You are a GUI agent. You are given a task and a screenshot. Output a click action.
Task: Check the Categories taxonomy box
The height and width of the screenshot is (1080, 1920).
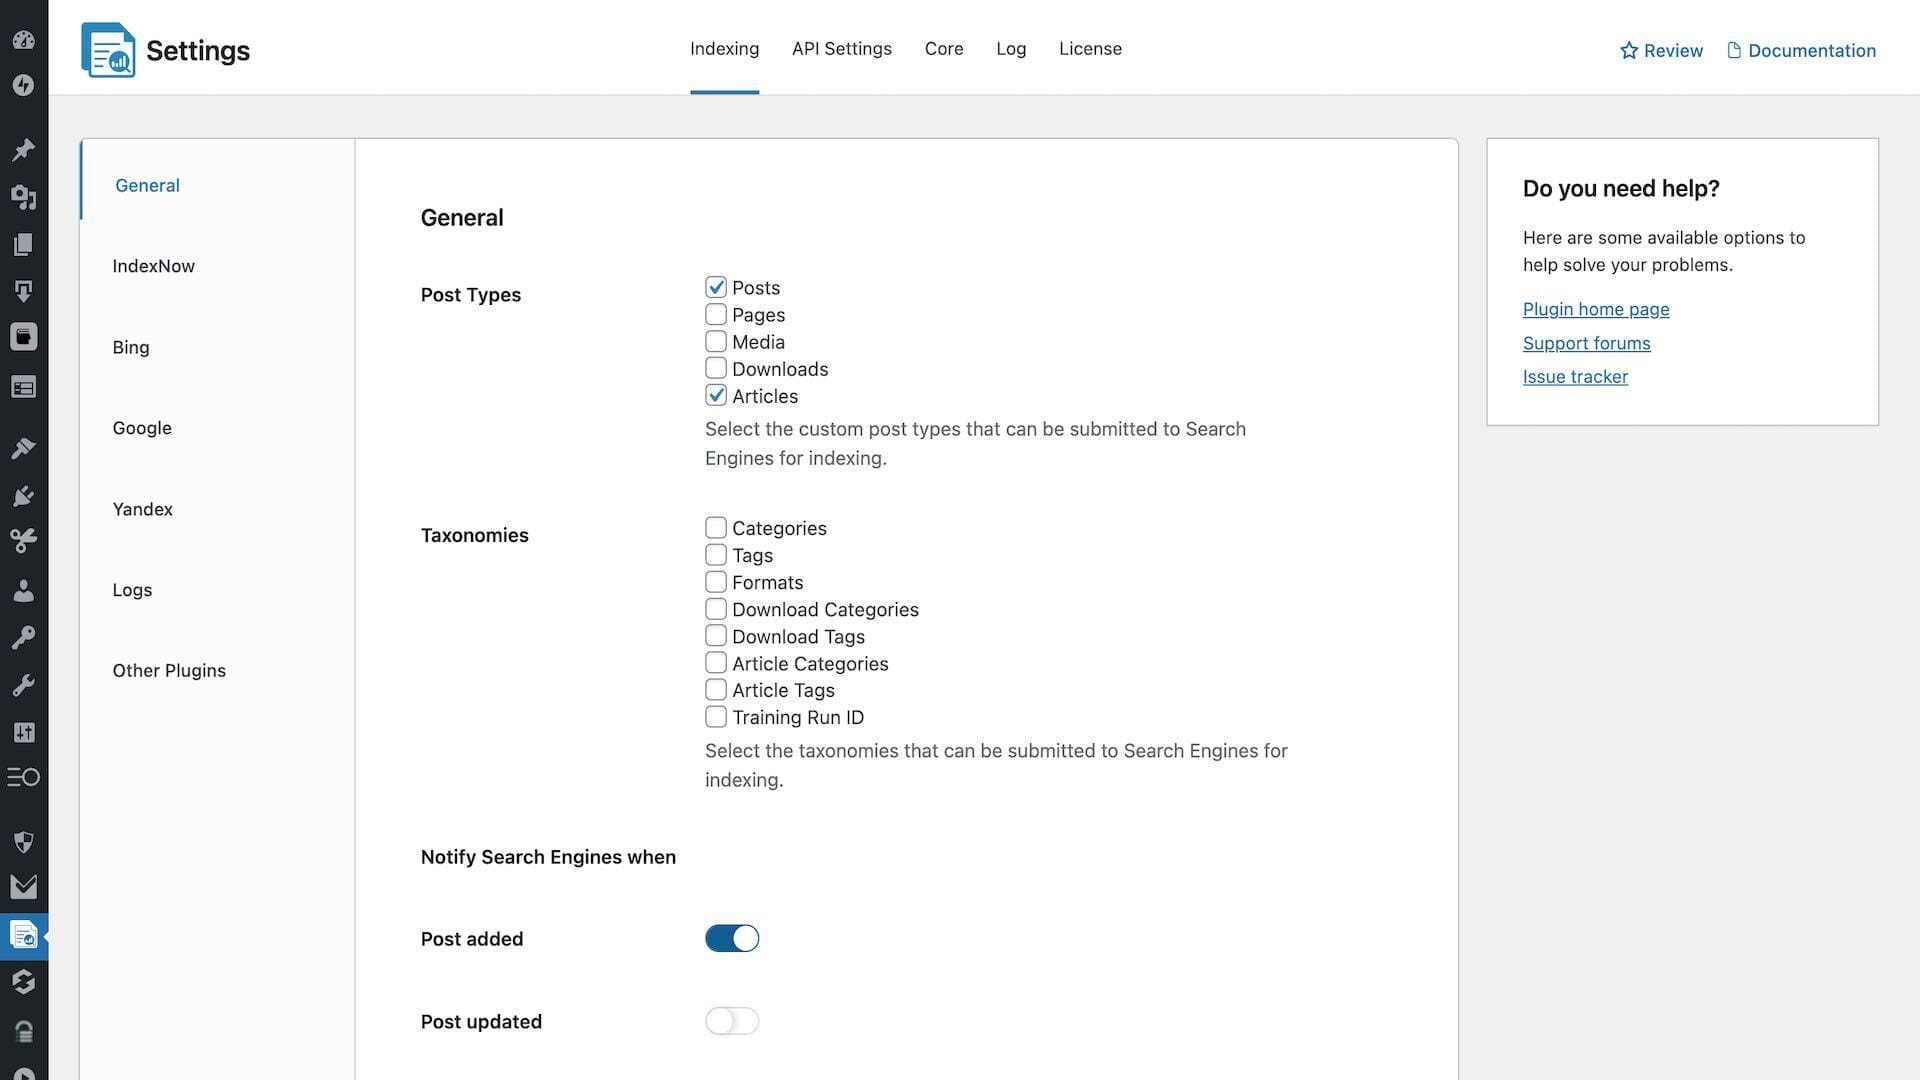716,528
